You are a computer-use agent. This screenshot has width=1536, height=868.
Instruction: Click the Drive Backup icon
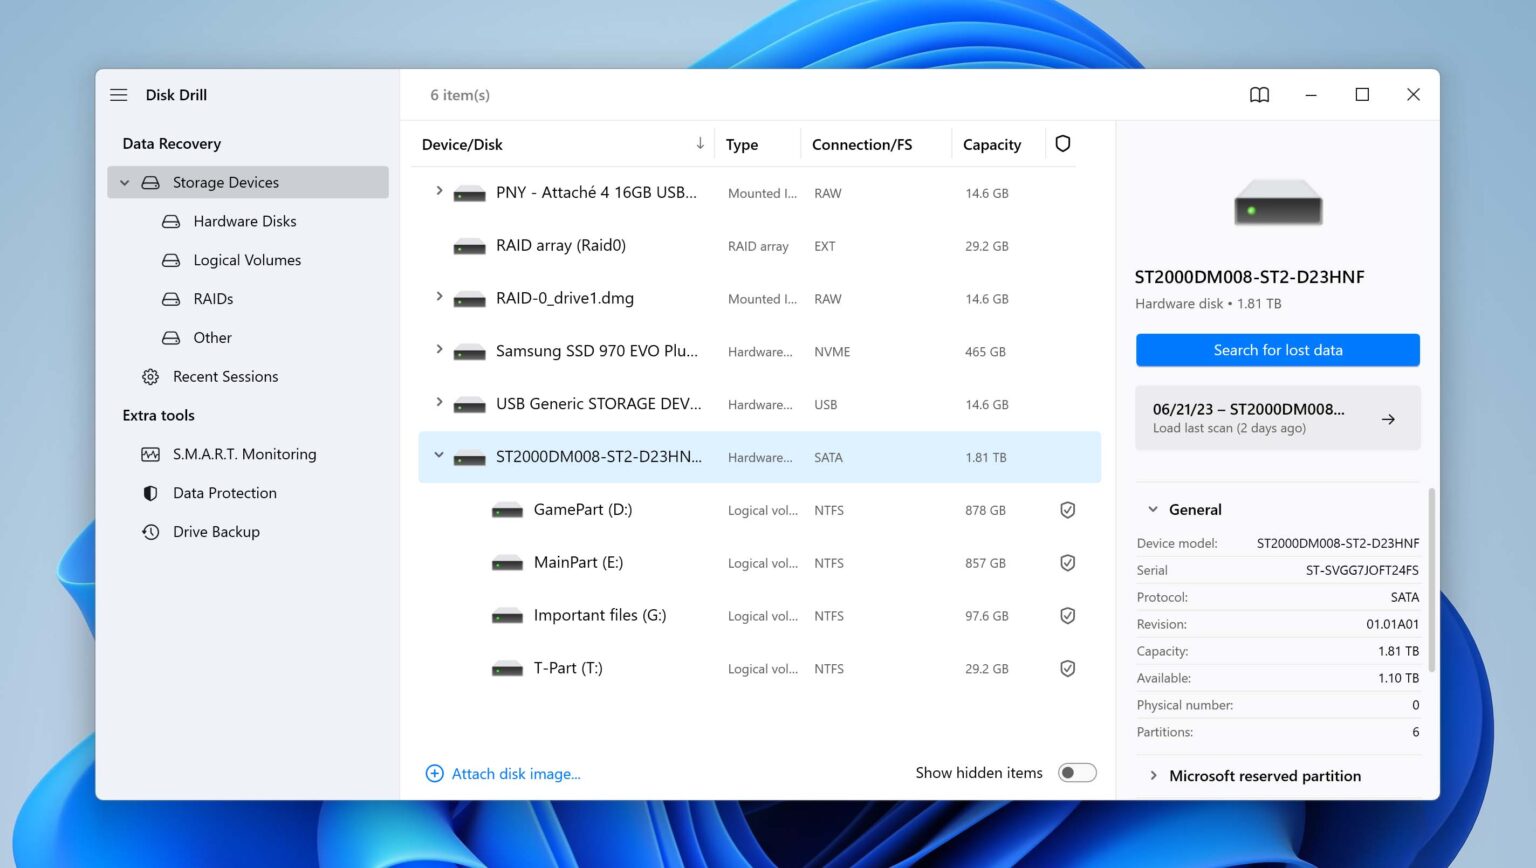click(x=150, y=531)
